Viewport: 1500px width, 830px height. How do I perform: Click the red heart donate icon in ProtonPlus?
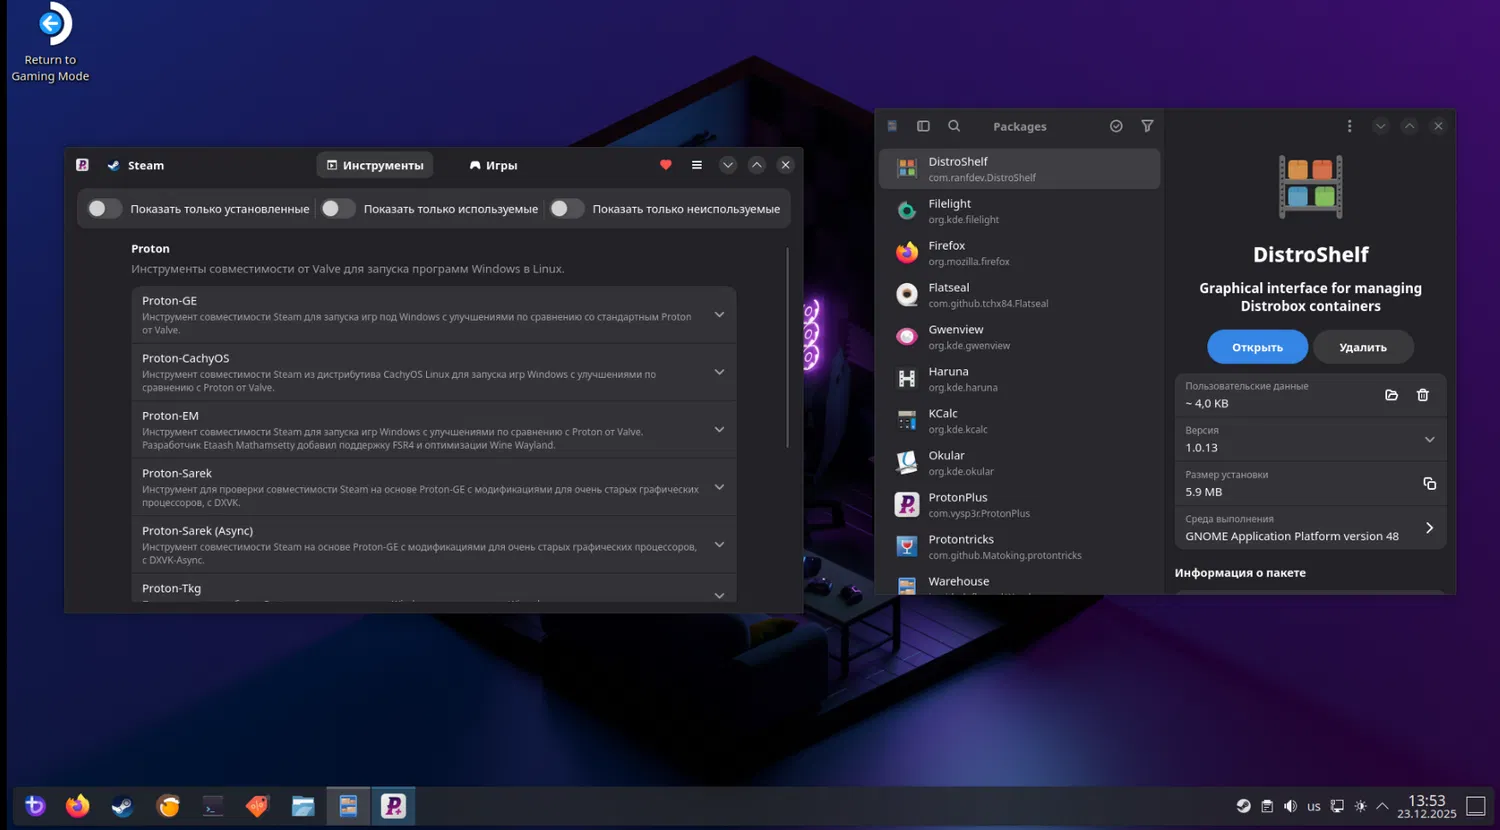coord(666,165)
